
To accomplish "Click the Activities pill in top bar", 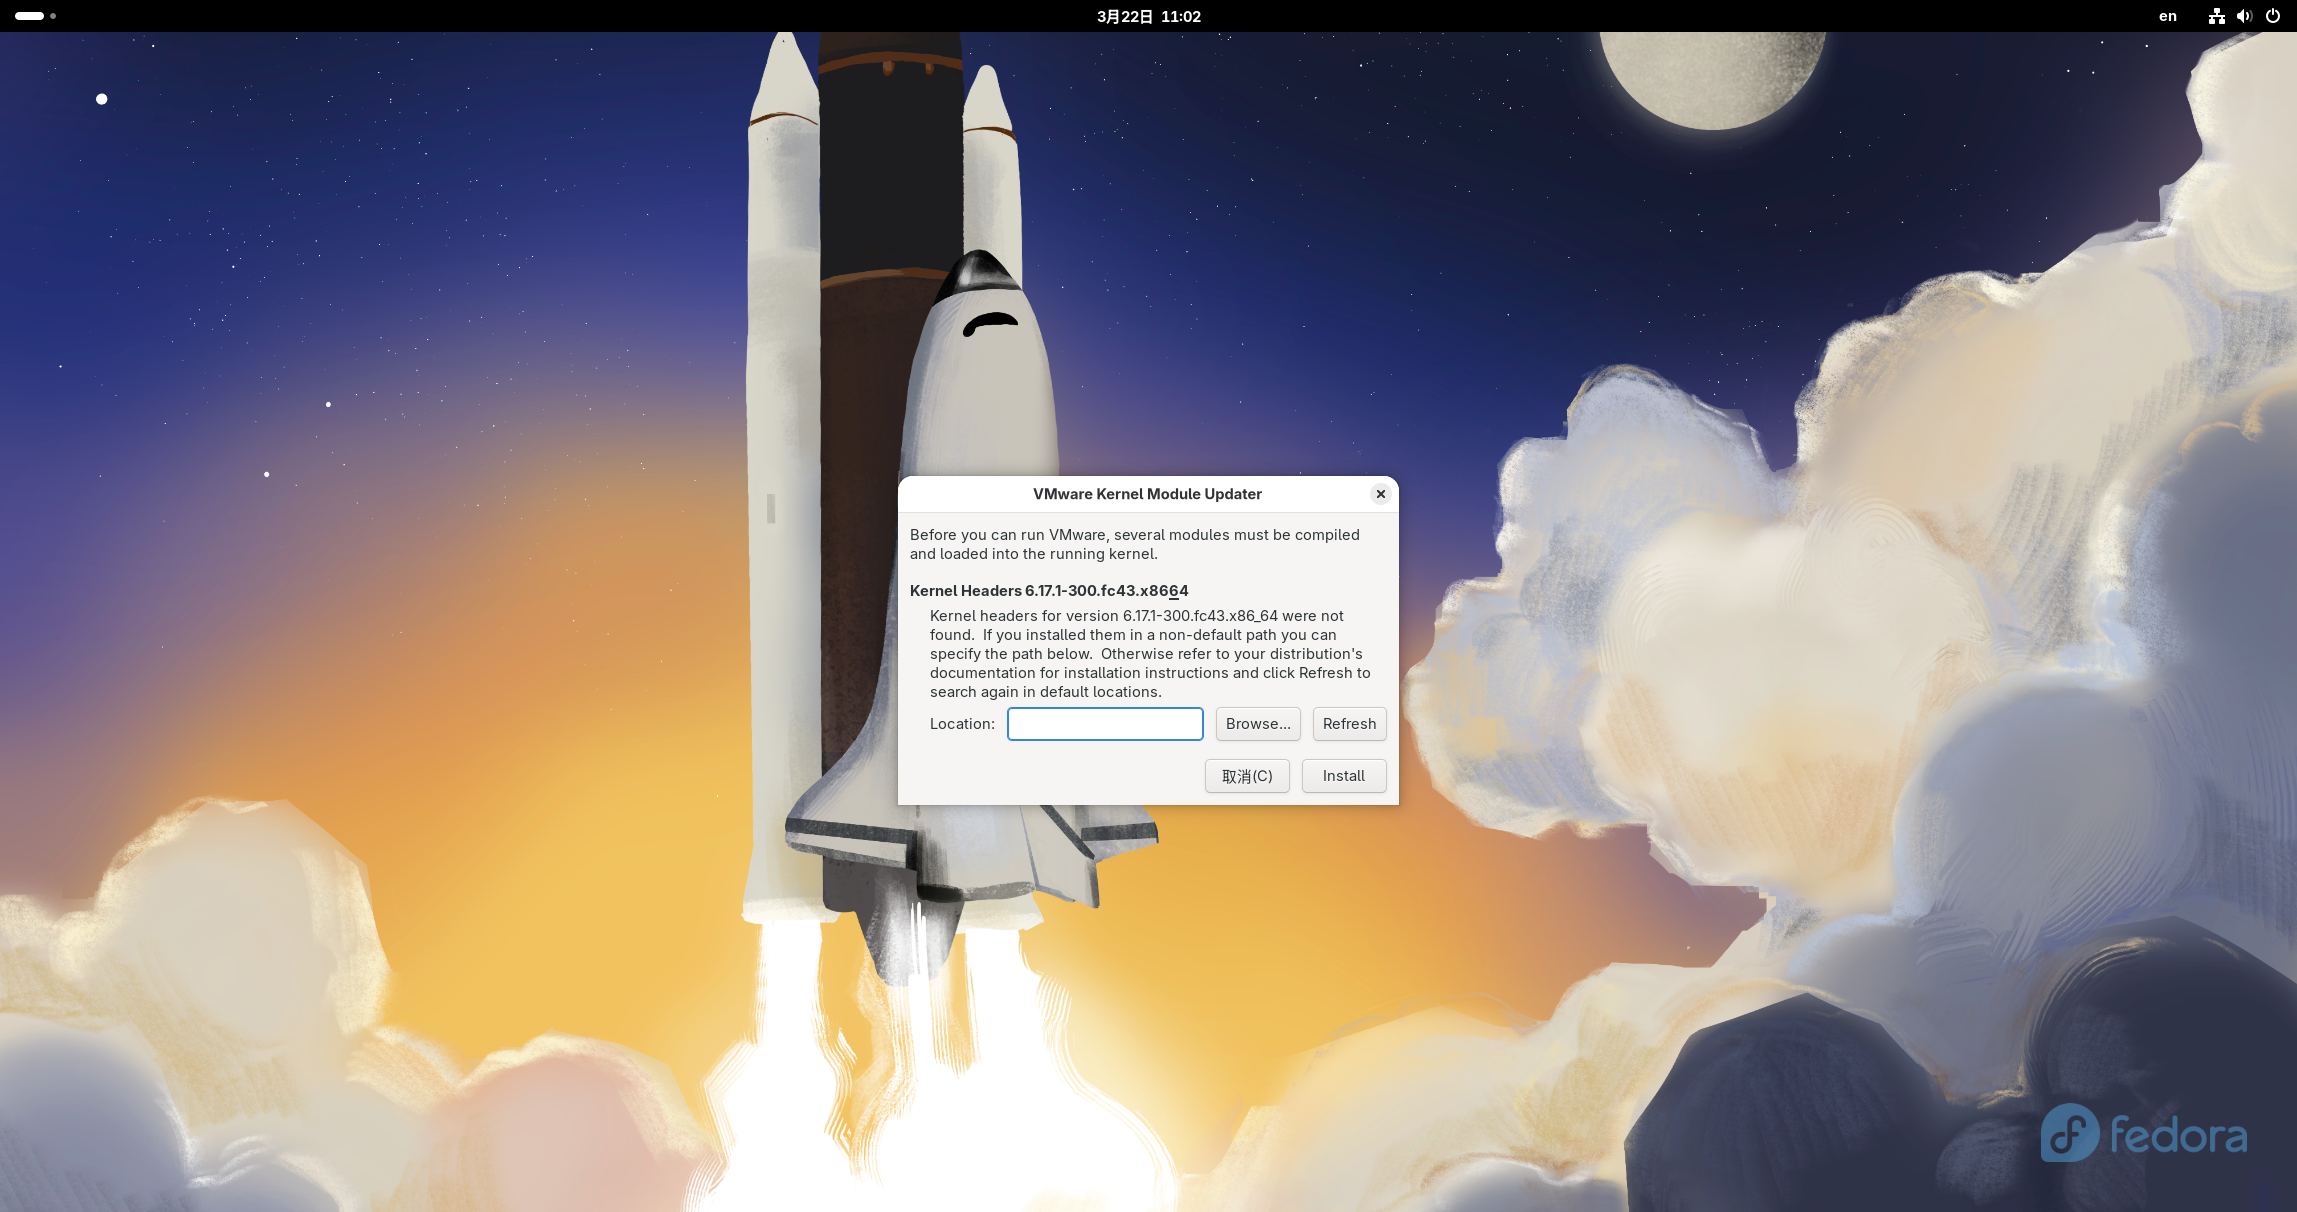I will pos(29,16).
